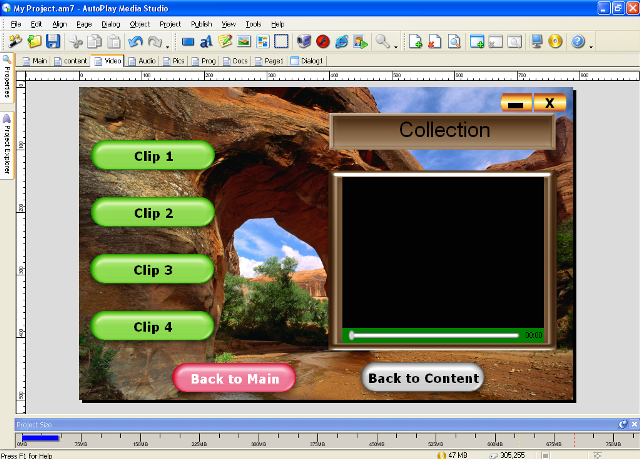Open the zoom magnifier dropdown arrow
This screenshot has width=640, height=459.
point(396,43)
